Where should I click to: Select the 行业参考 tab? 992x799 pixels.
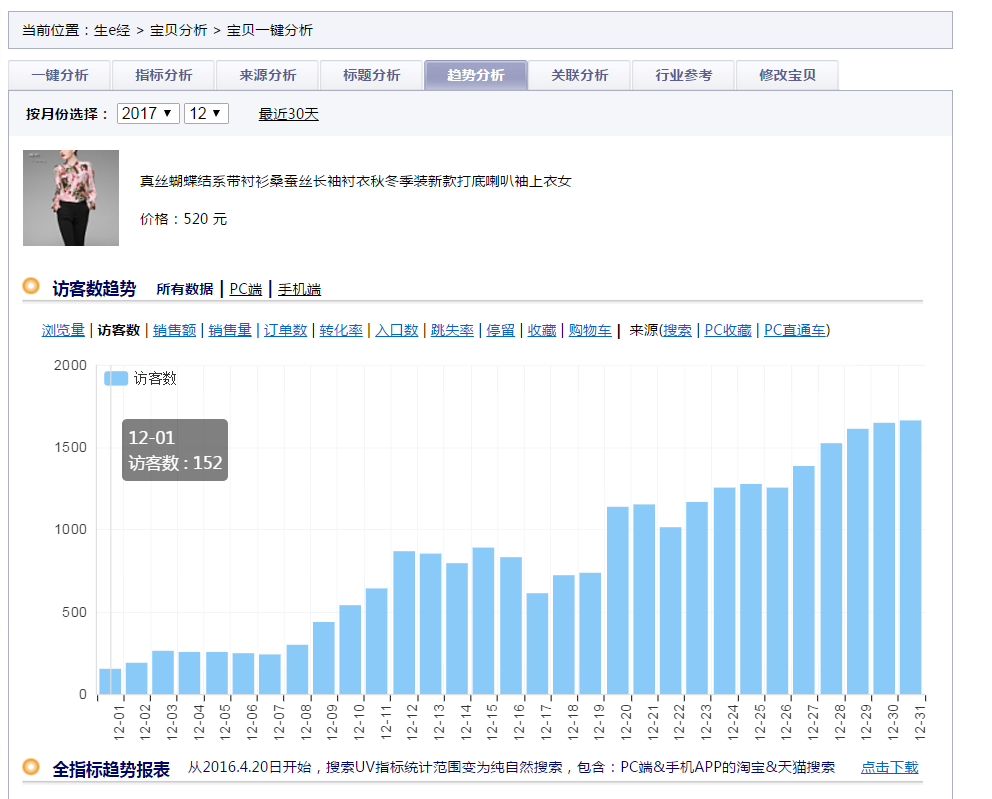683,75
